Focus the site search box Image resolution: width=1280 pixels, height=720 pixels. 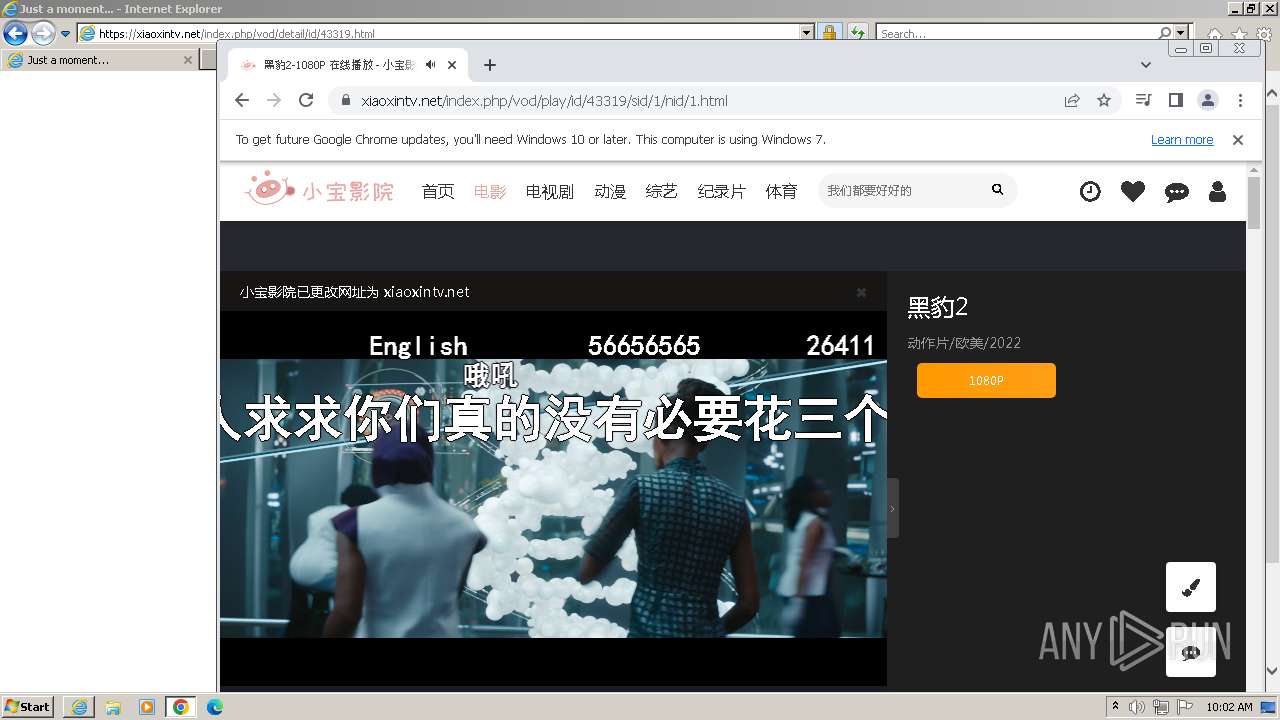coord(900,190)
